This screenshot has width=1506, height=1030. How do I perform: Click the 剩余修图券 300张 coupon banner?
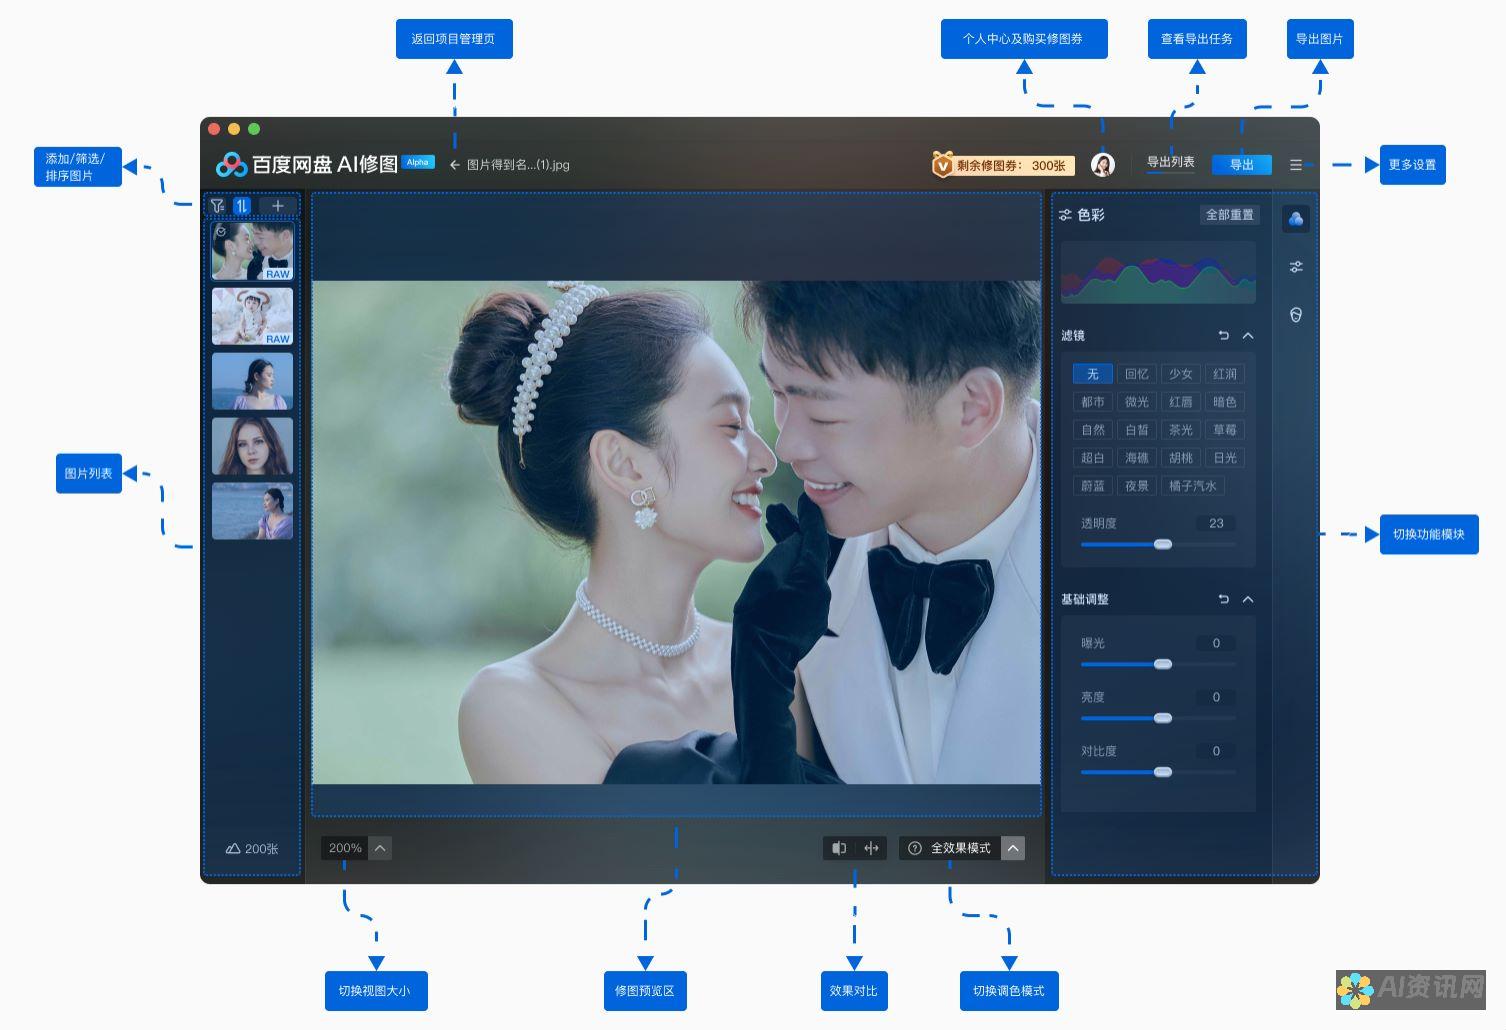point(1002,165)
